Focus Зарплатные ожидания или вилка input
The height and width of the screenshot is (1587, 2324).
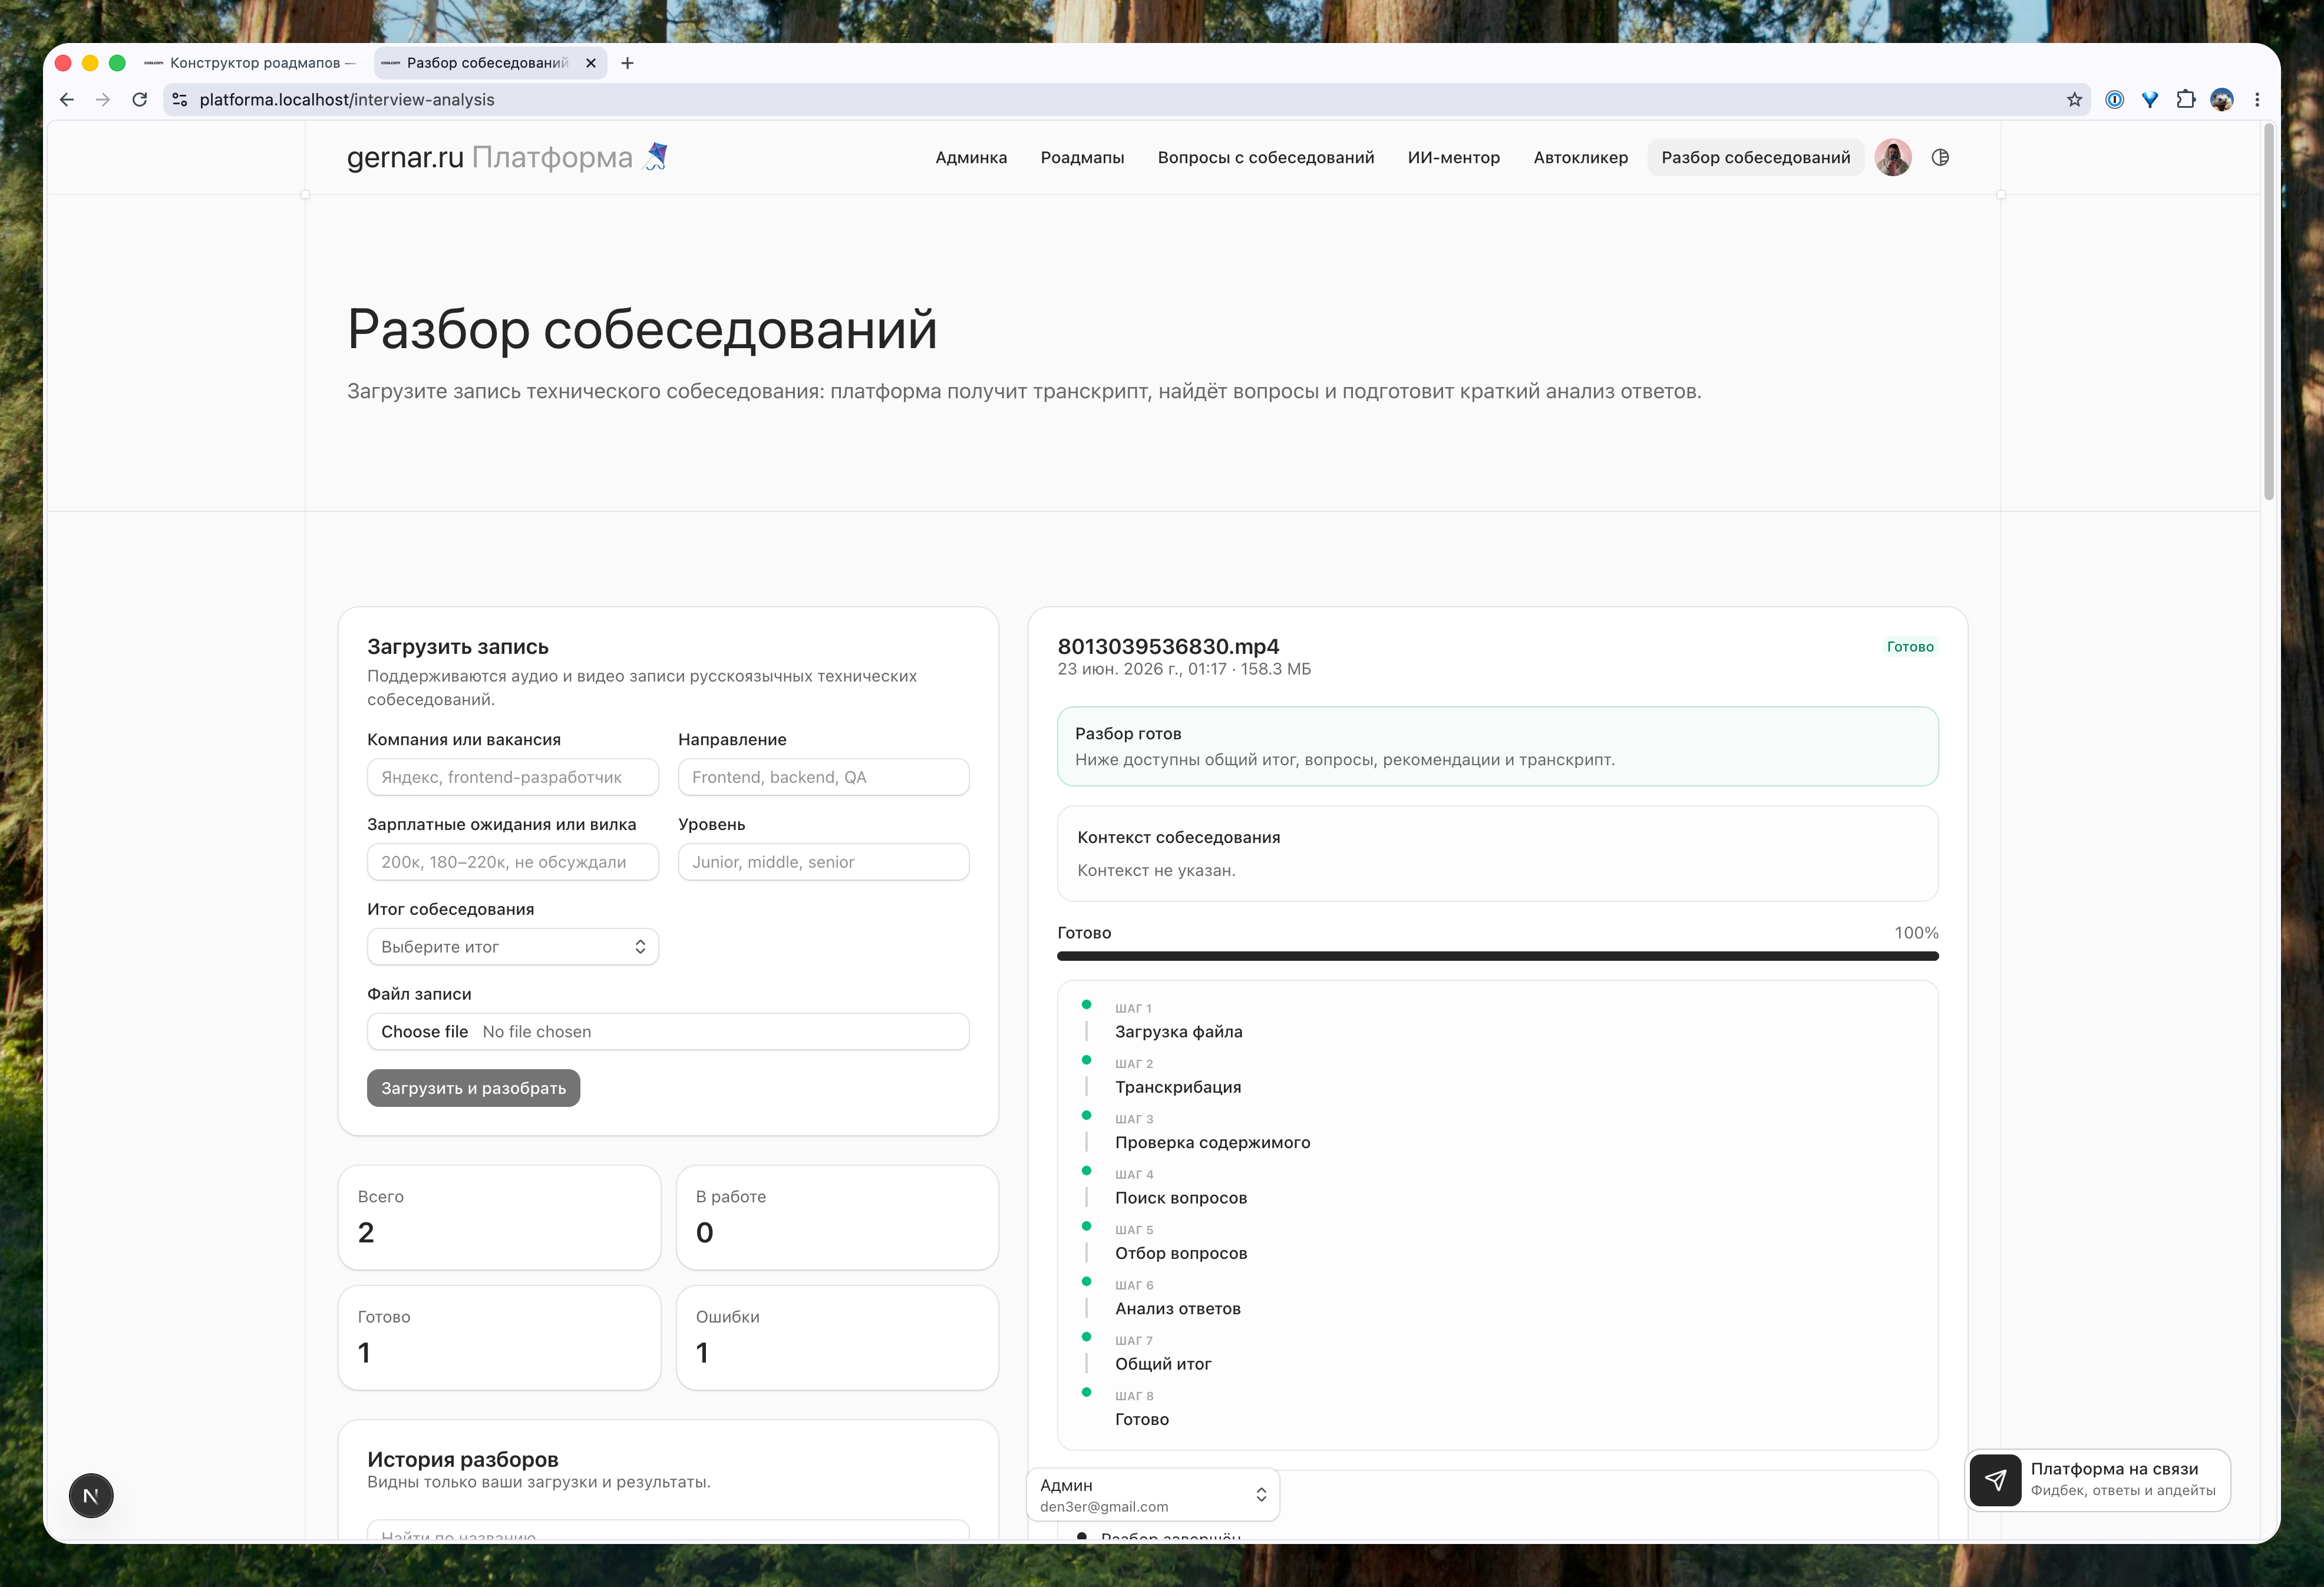[x=512, y=862]
